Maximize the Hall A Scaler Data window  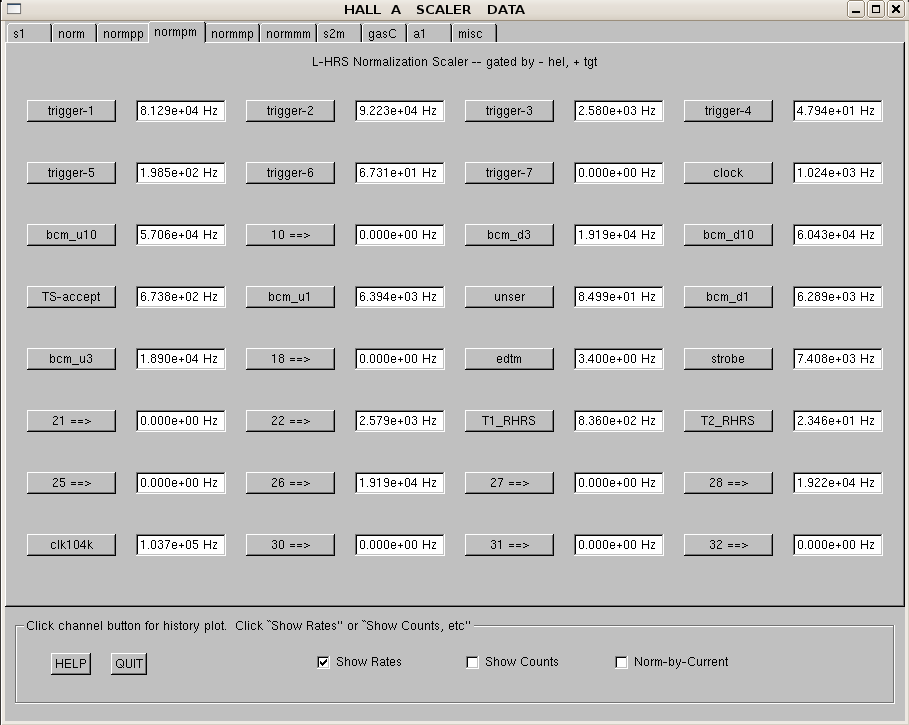tap(876, 9)
